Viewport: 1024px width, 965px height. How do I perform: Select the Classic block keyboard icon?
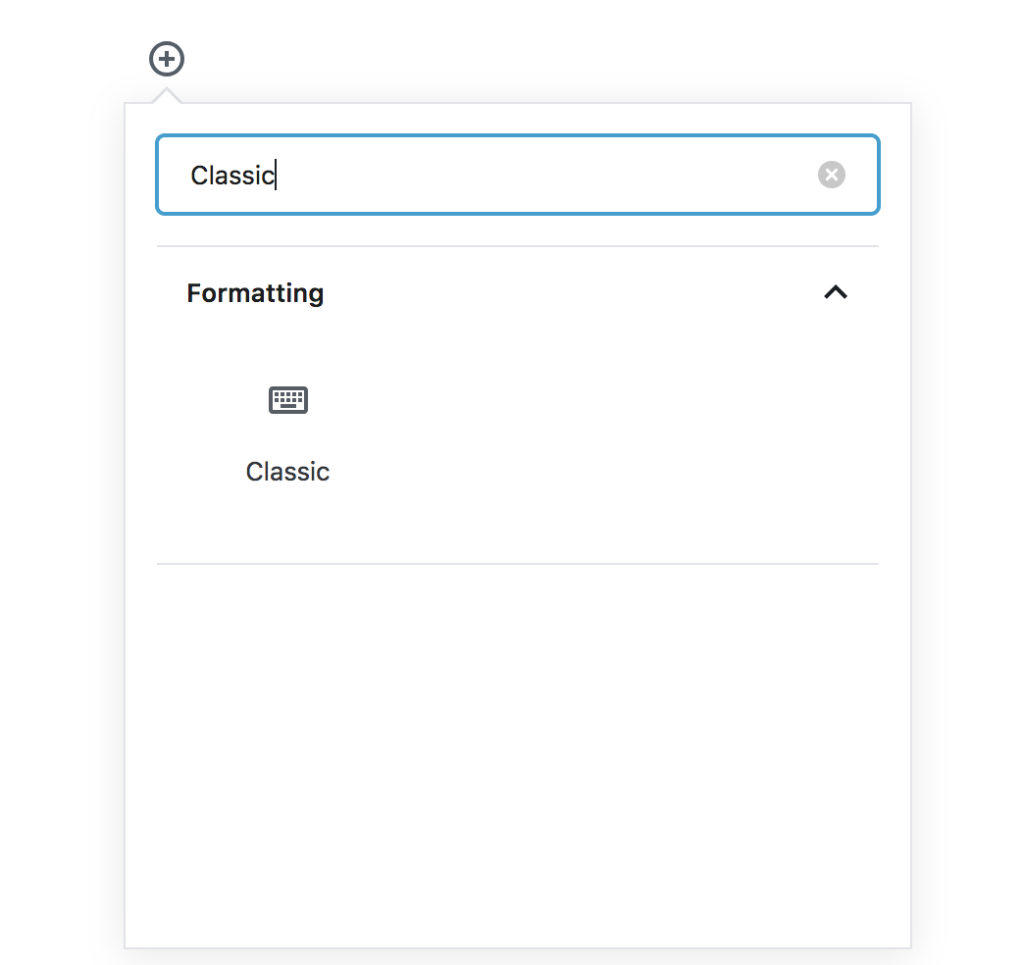[x=288, y=400]
